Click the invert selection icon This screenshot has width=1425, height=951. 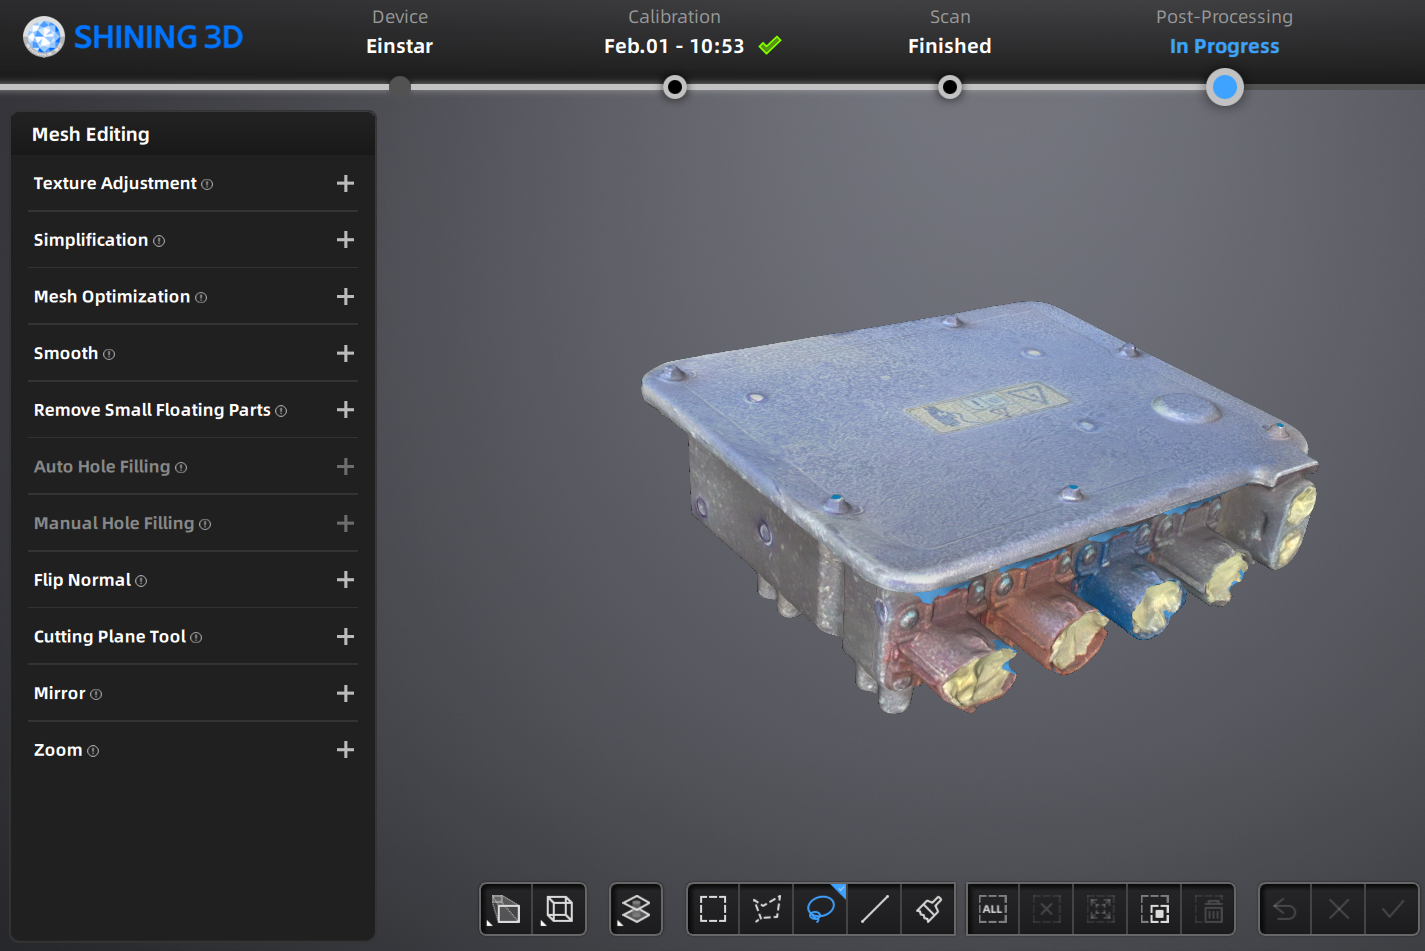click(x=1155, y=909)
